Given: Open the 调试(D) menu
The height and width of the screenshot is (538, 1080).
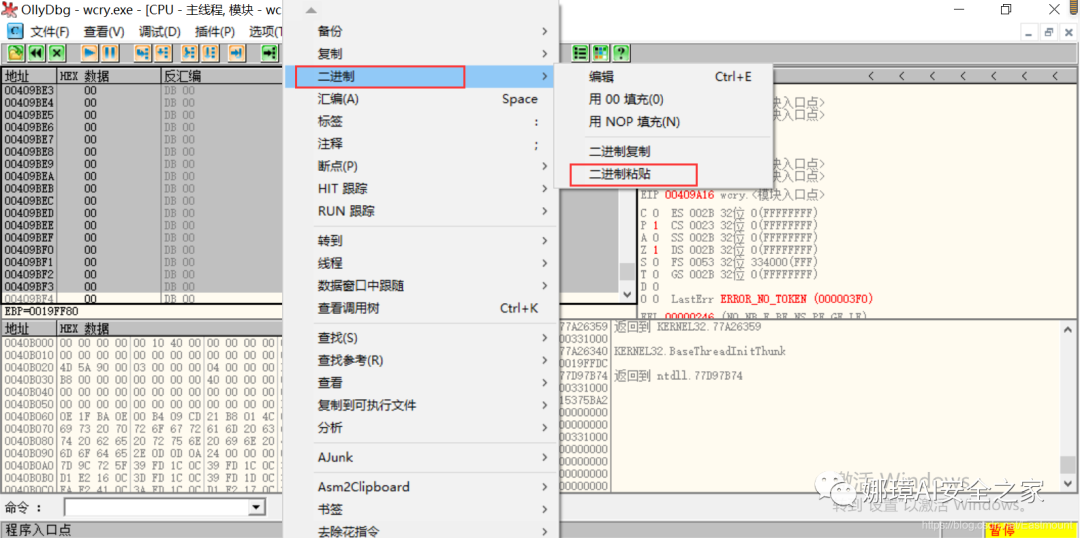Looking at the screenshot, I should pyautogui.click(x=160, y=32).
